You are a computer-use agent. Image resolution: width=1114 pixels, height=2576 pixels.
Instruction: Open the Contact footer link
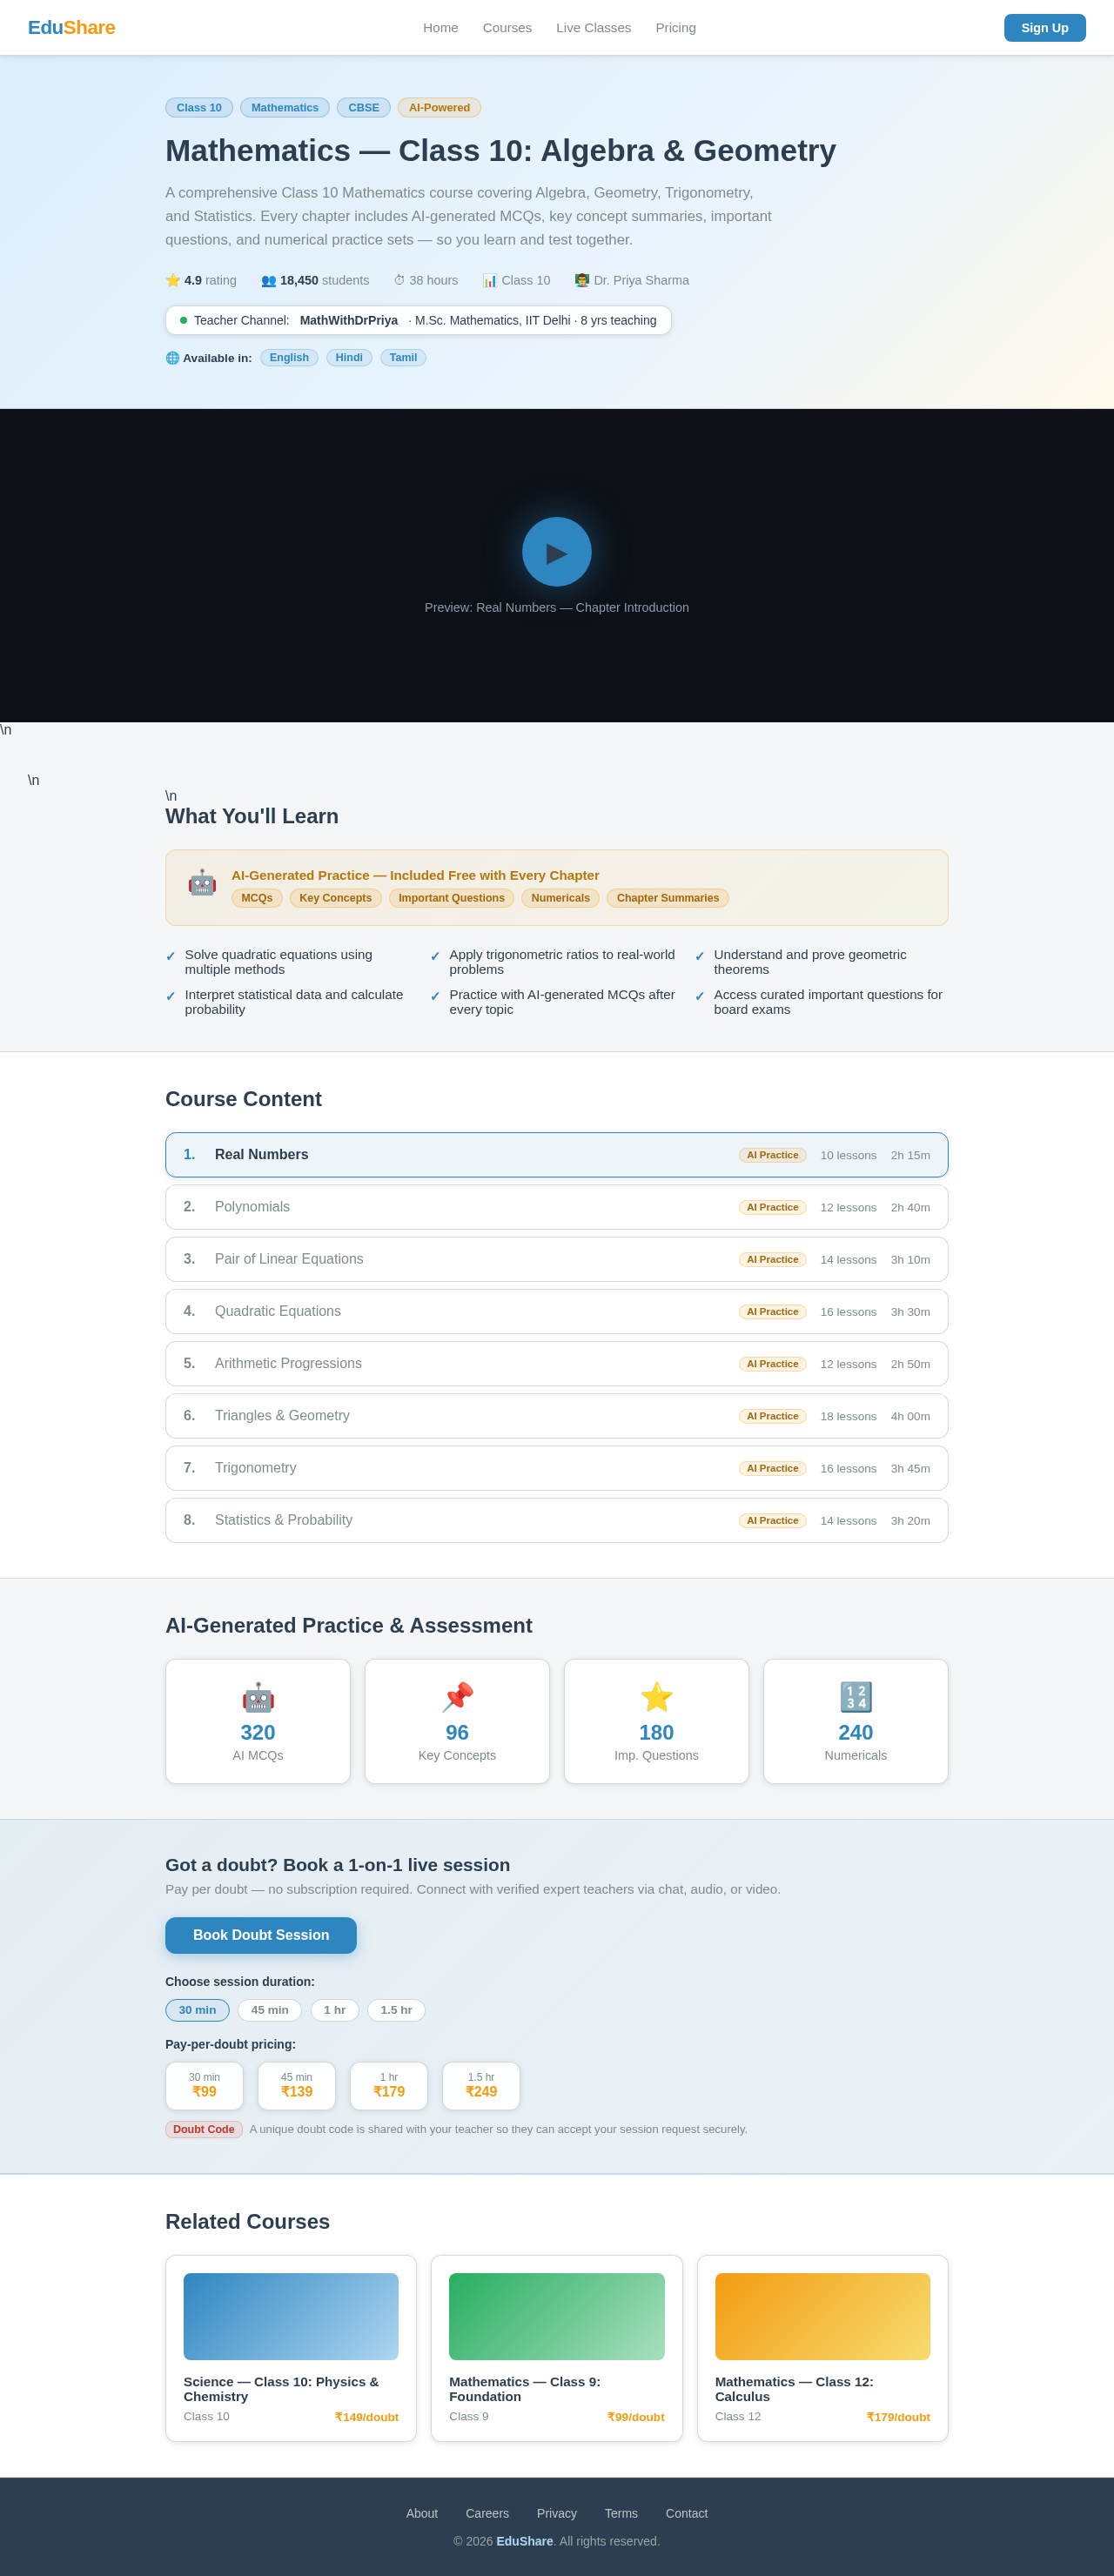[686, 2513]
